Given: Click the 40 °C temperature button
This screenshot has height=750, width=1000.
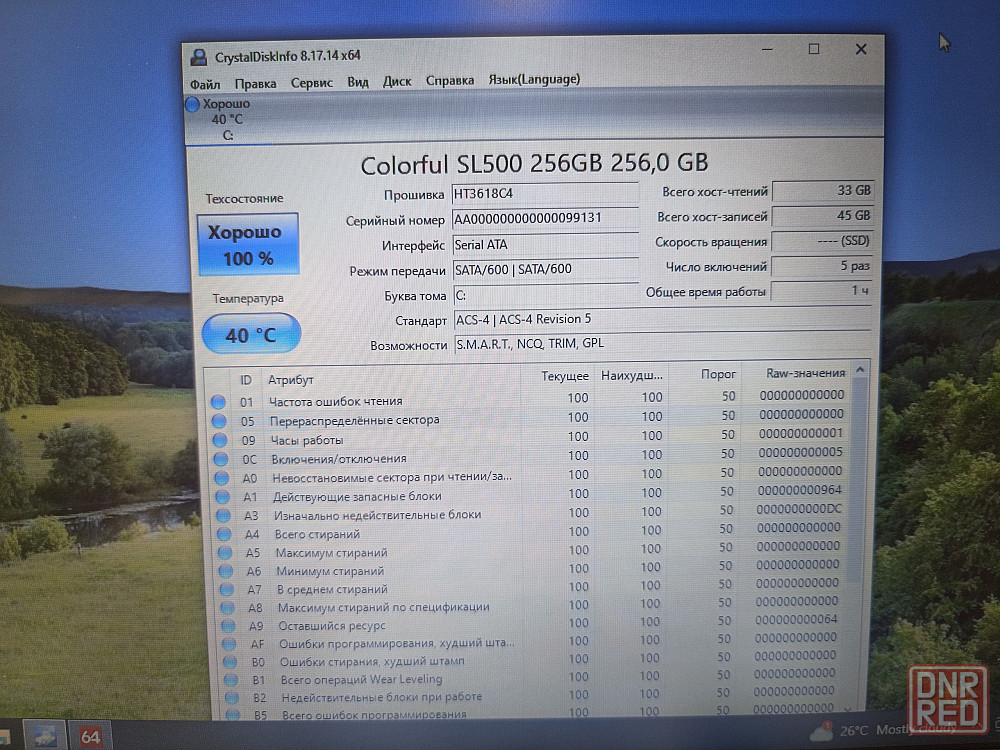Looking at the screenshot, I should click(x=251, y=334).
